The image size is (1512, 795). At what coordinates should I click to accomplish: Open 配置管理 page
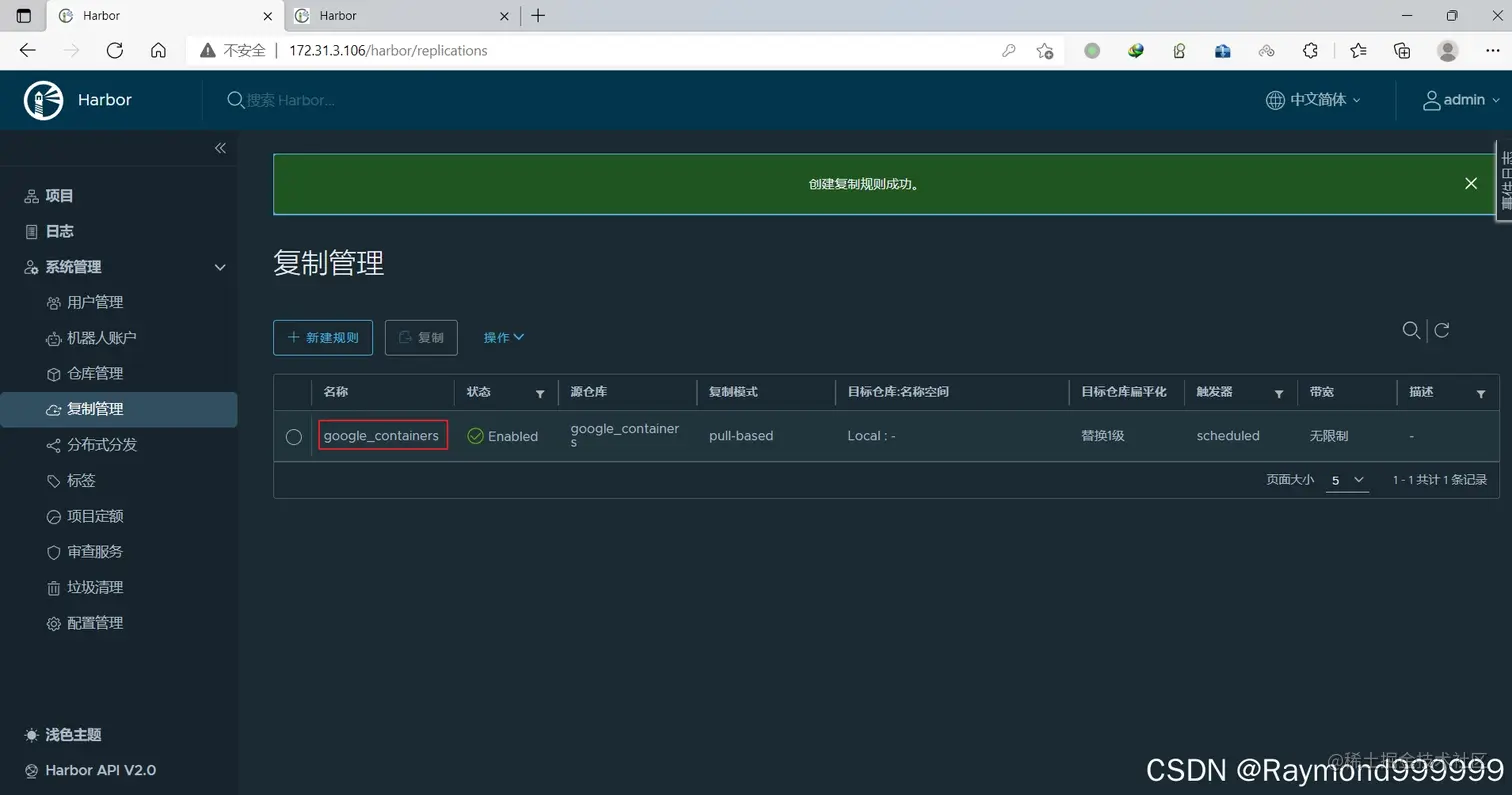[95, 623]
